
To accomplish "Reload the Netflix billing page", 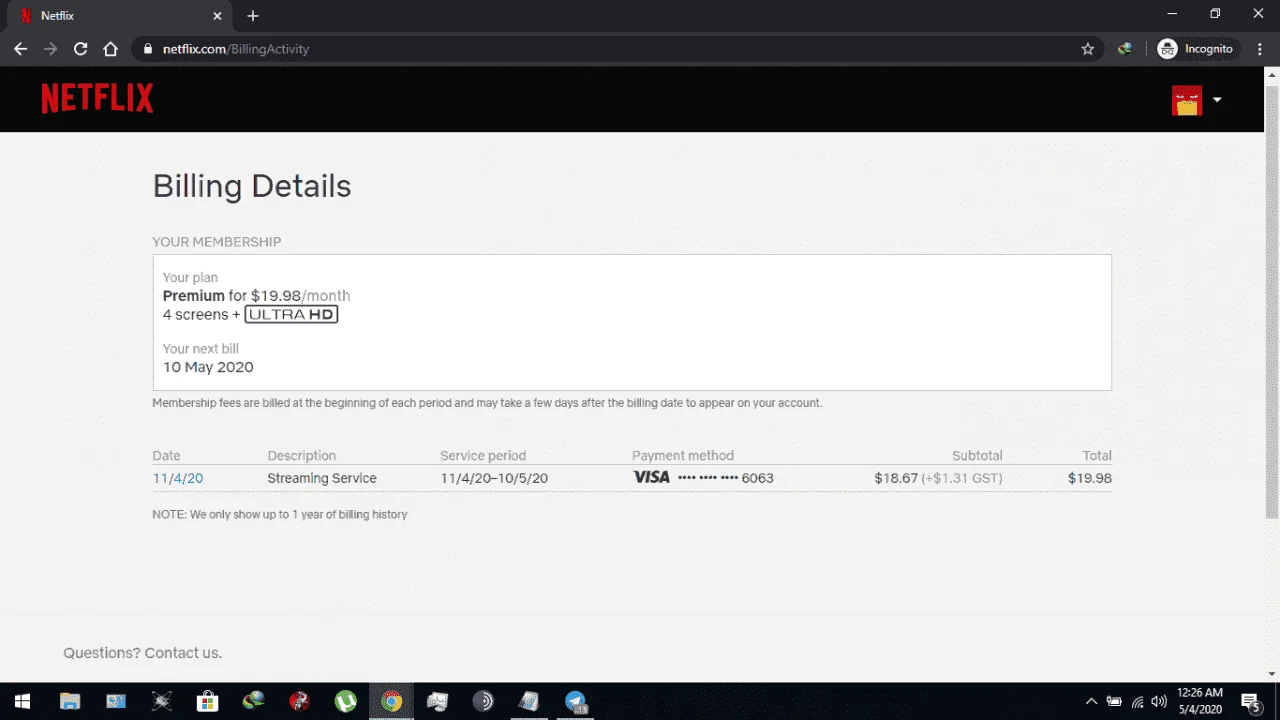I will tap(81, 48).
